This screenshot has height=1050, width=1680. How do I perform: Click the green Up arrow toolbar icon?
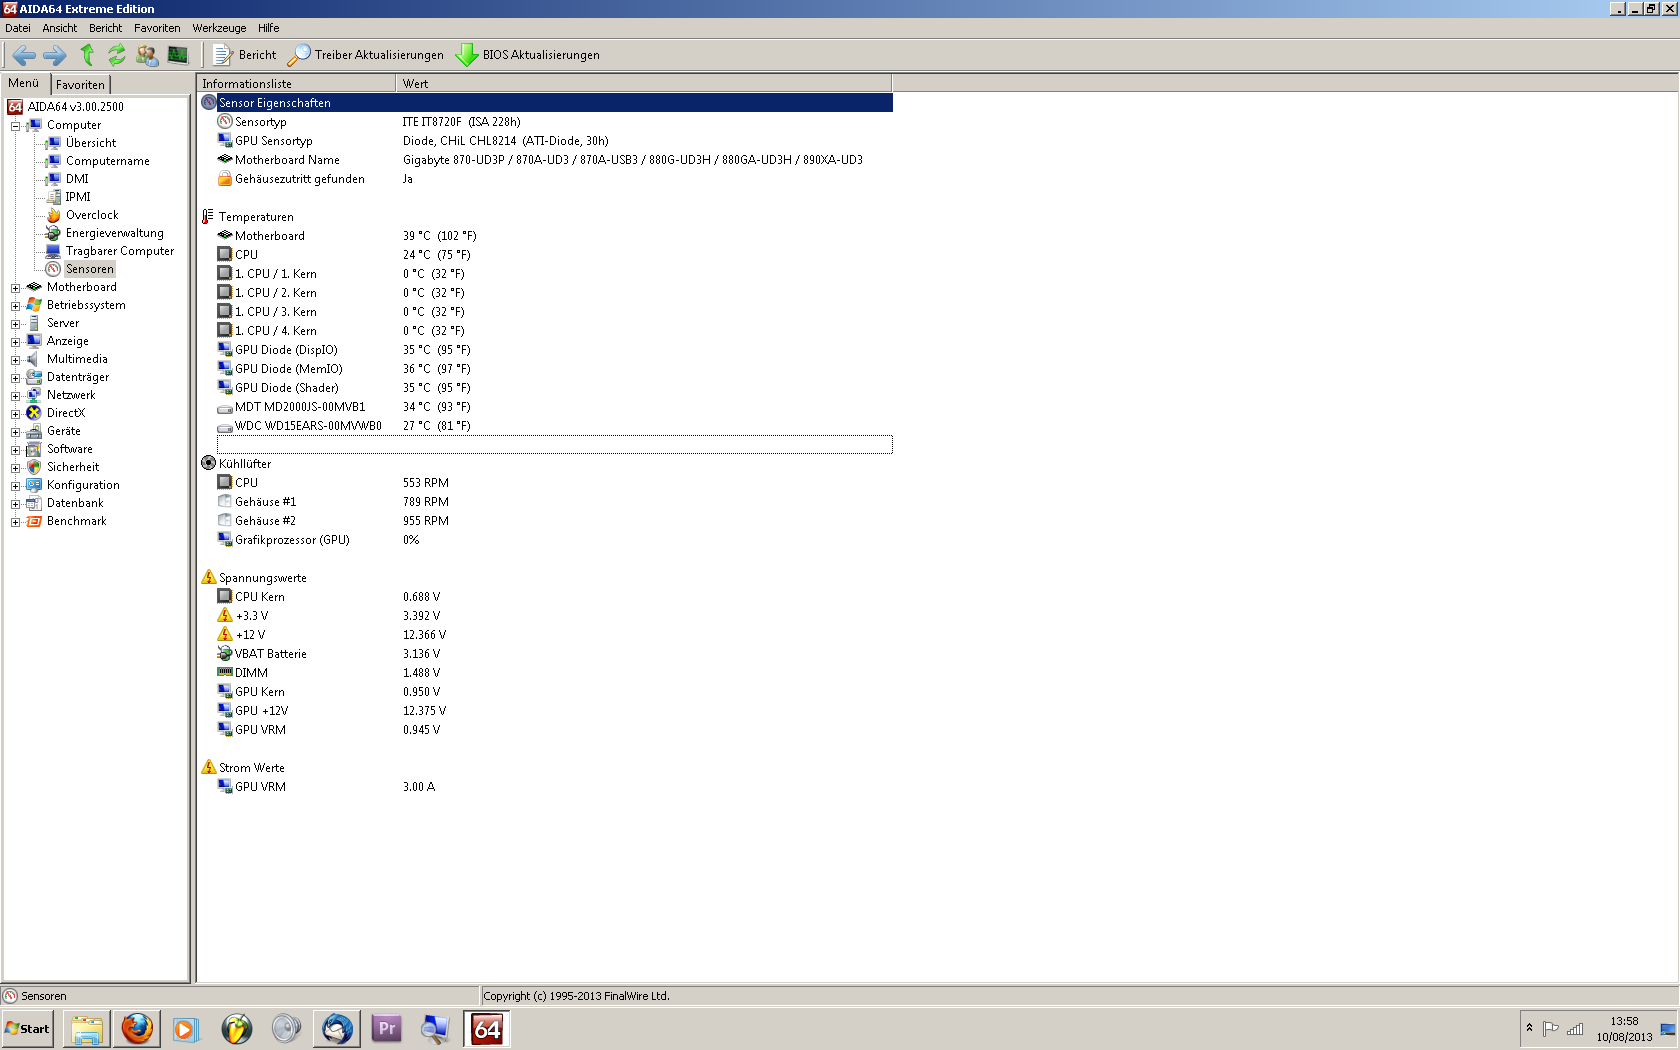(x=87, y=55)
